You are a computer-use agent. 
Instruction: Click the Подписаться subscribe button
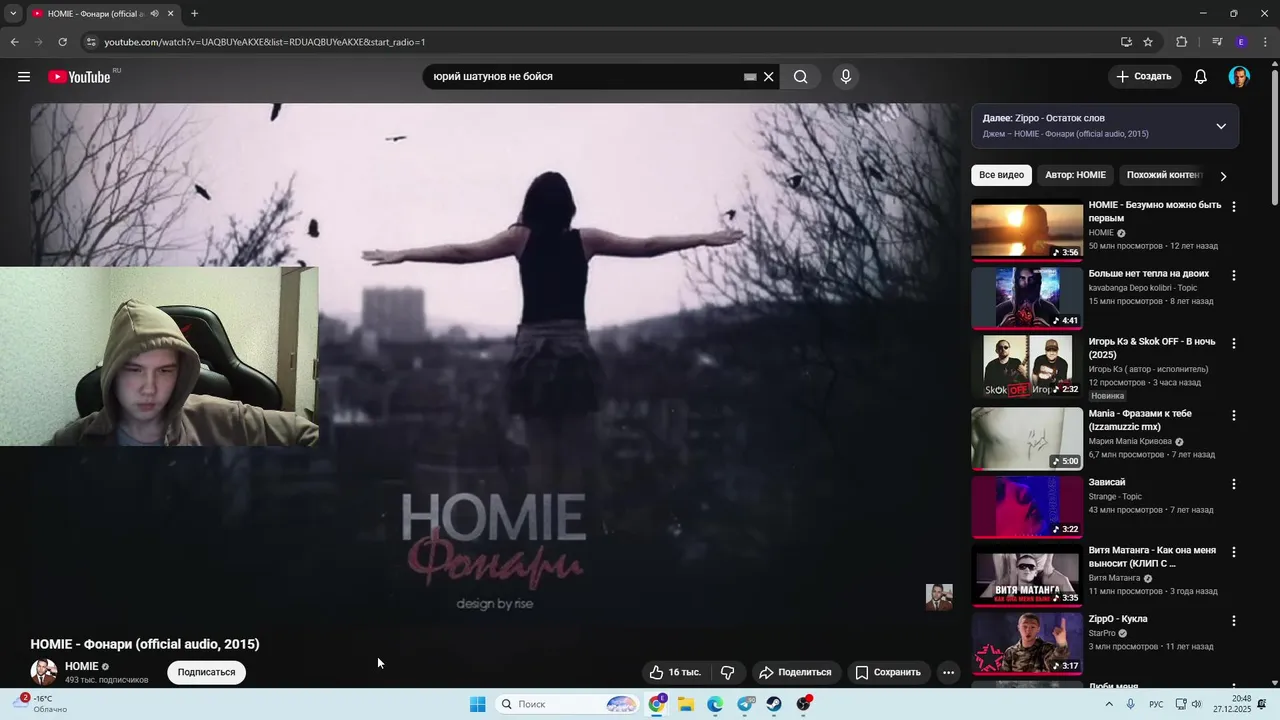(206, 672)
